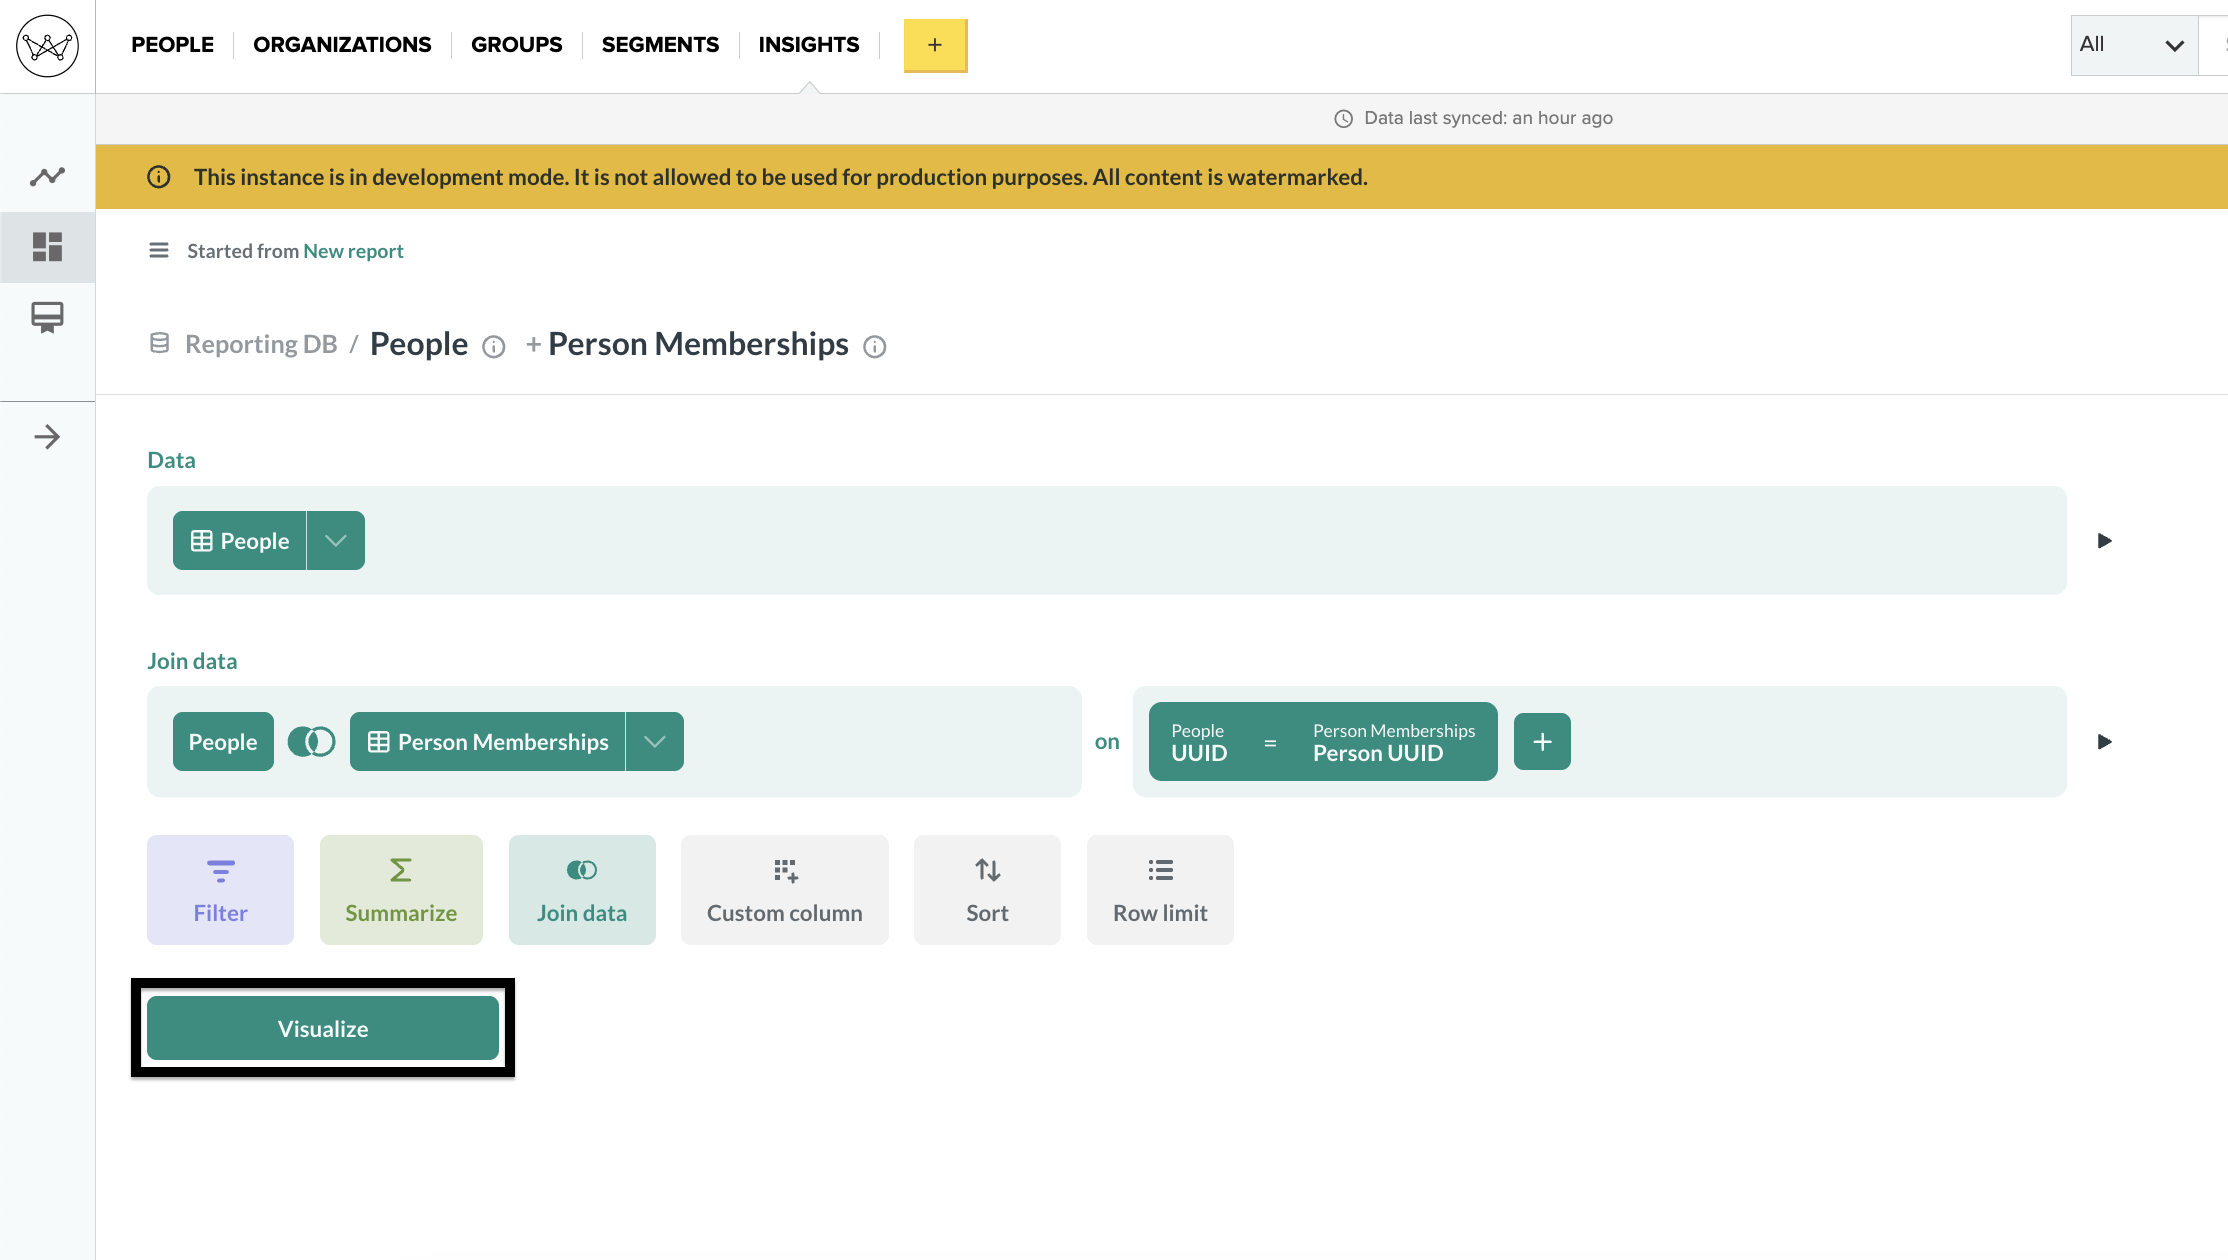Edit the People UUID join column
Screen dimensions: 2228x1260
1199,742
